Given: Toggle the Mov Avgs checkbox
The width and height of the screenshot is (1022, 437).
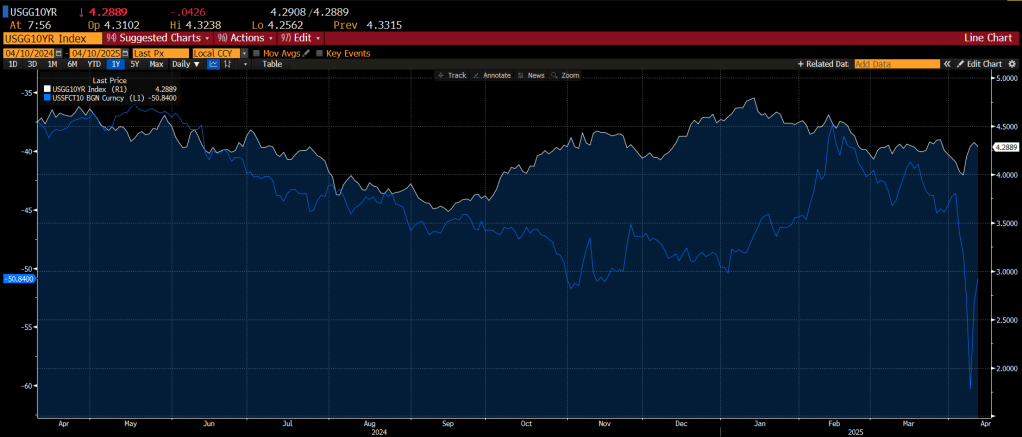Looking at the screenshot, I should 256,53.
